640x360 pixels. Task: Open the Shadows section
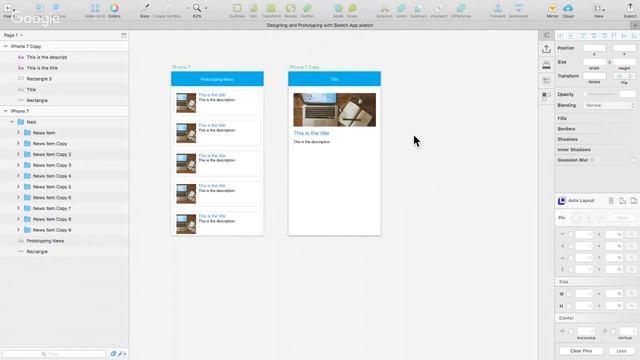[567, 140]
